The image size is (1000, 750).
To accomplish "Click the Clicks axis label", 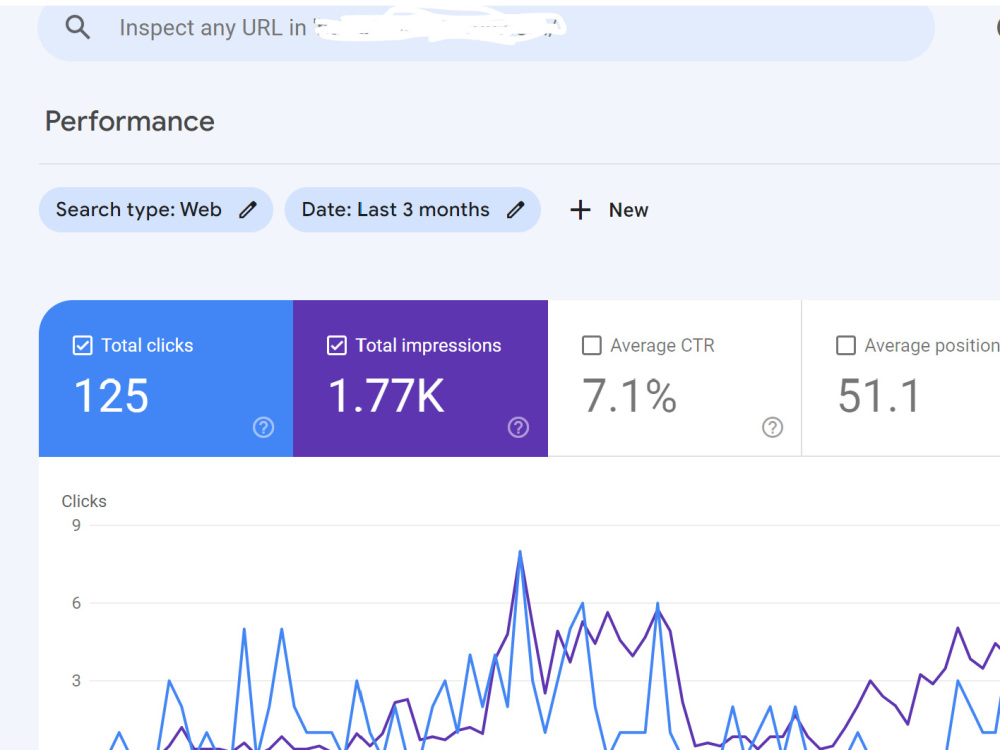I will click(84, 501).
